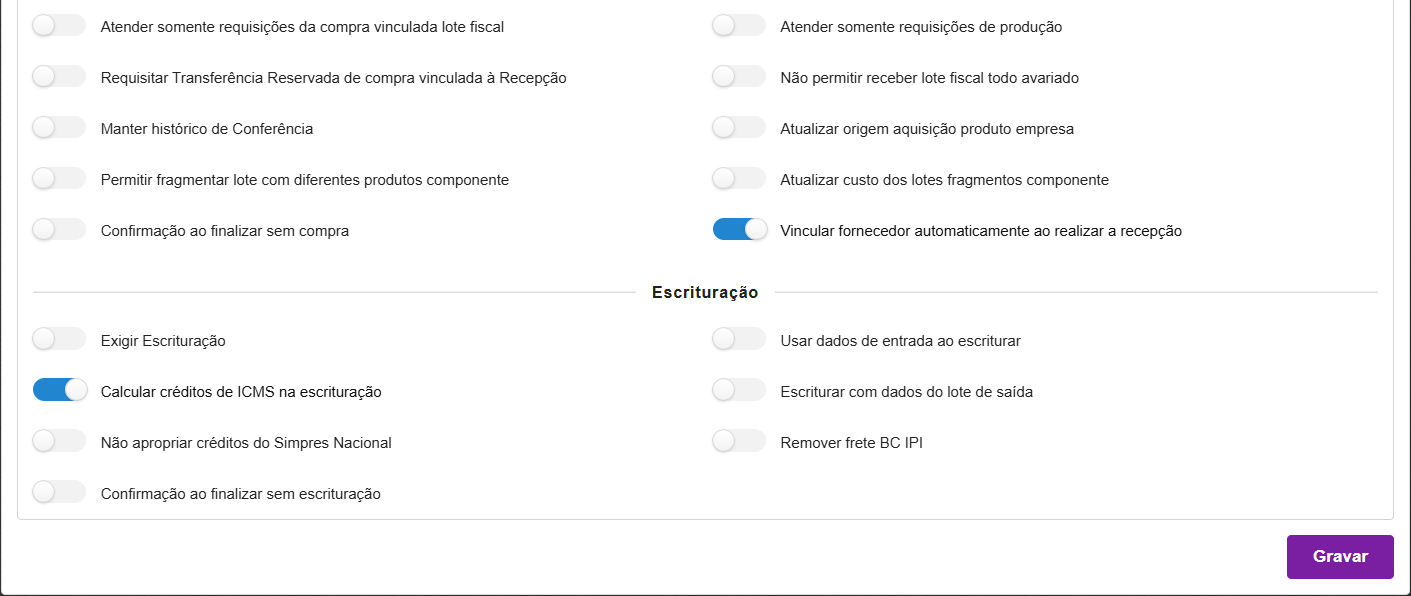Enable the 'Exigir Escrituração' toggle
The width and height of the screenshot is (1411, 596).
(x=59, y=340)
